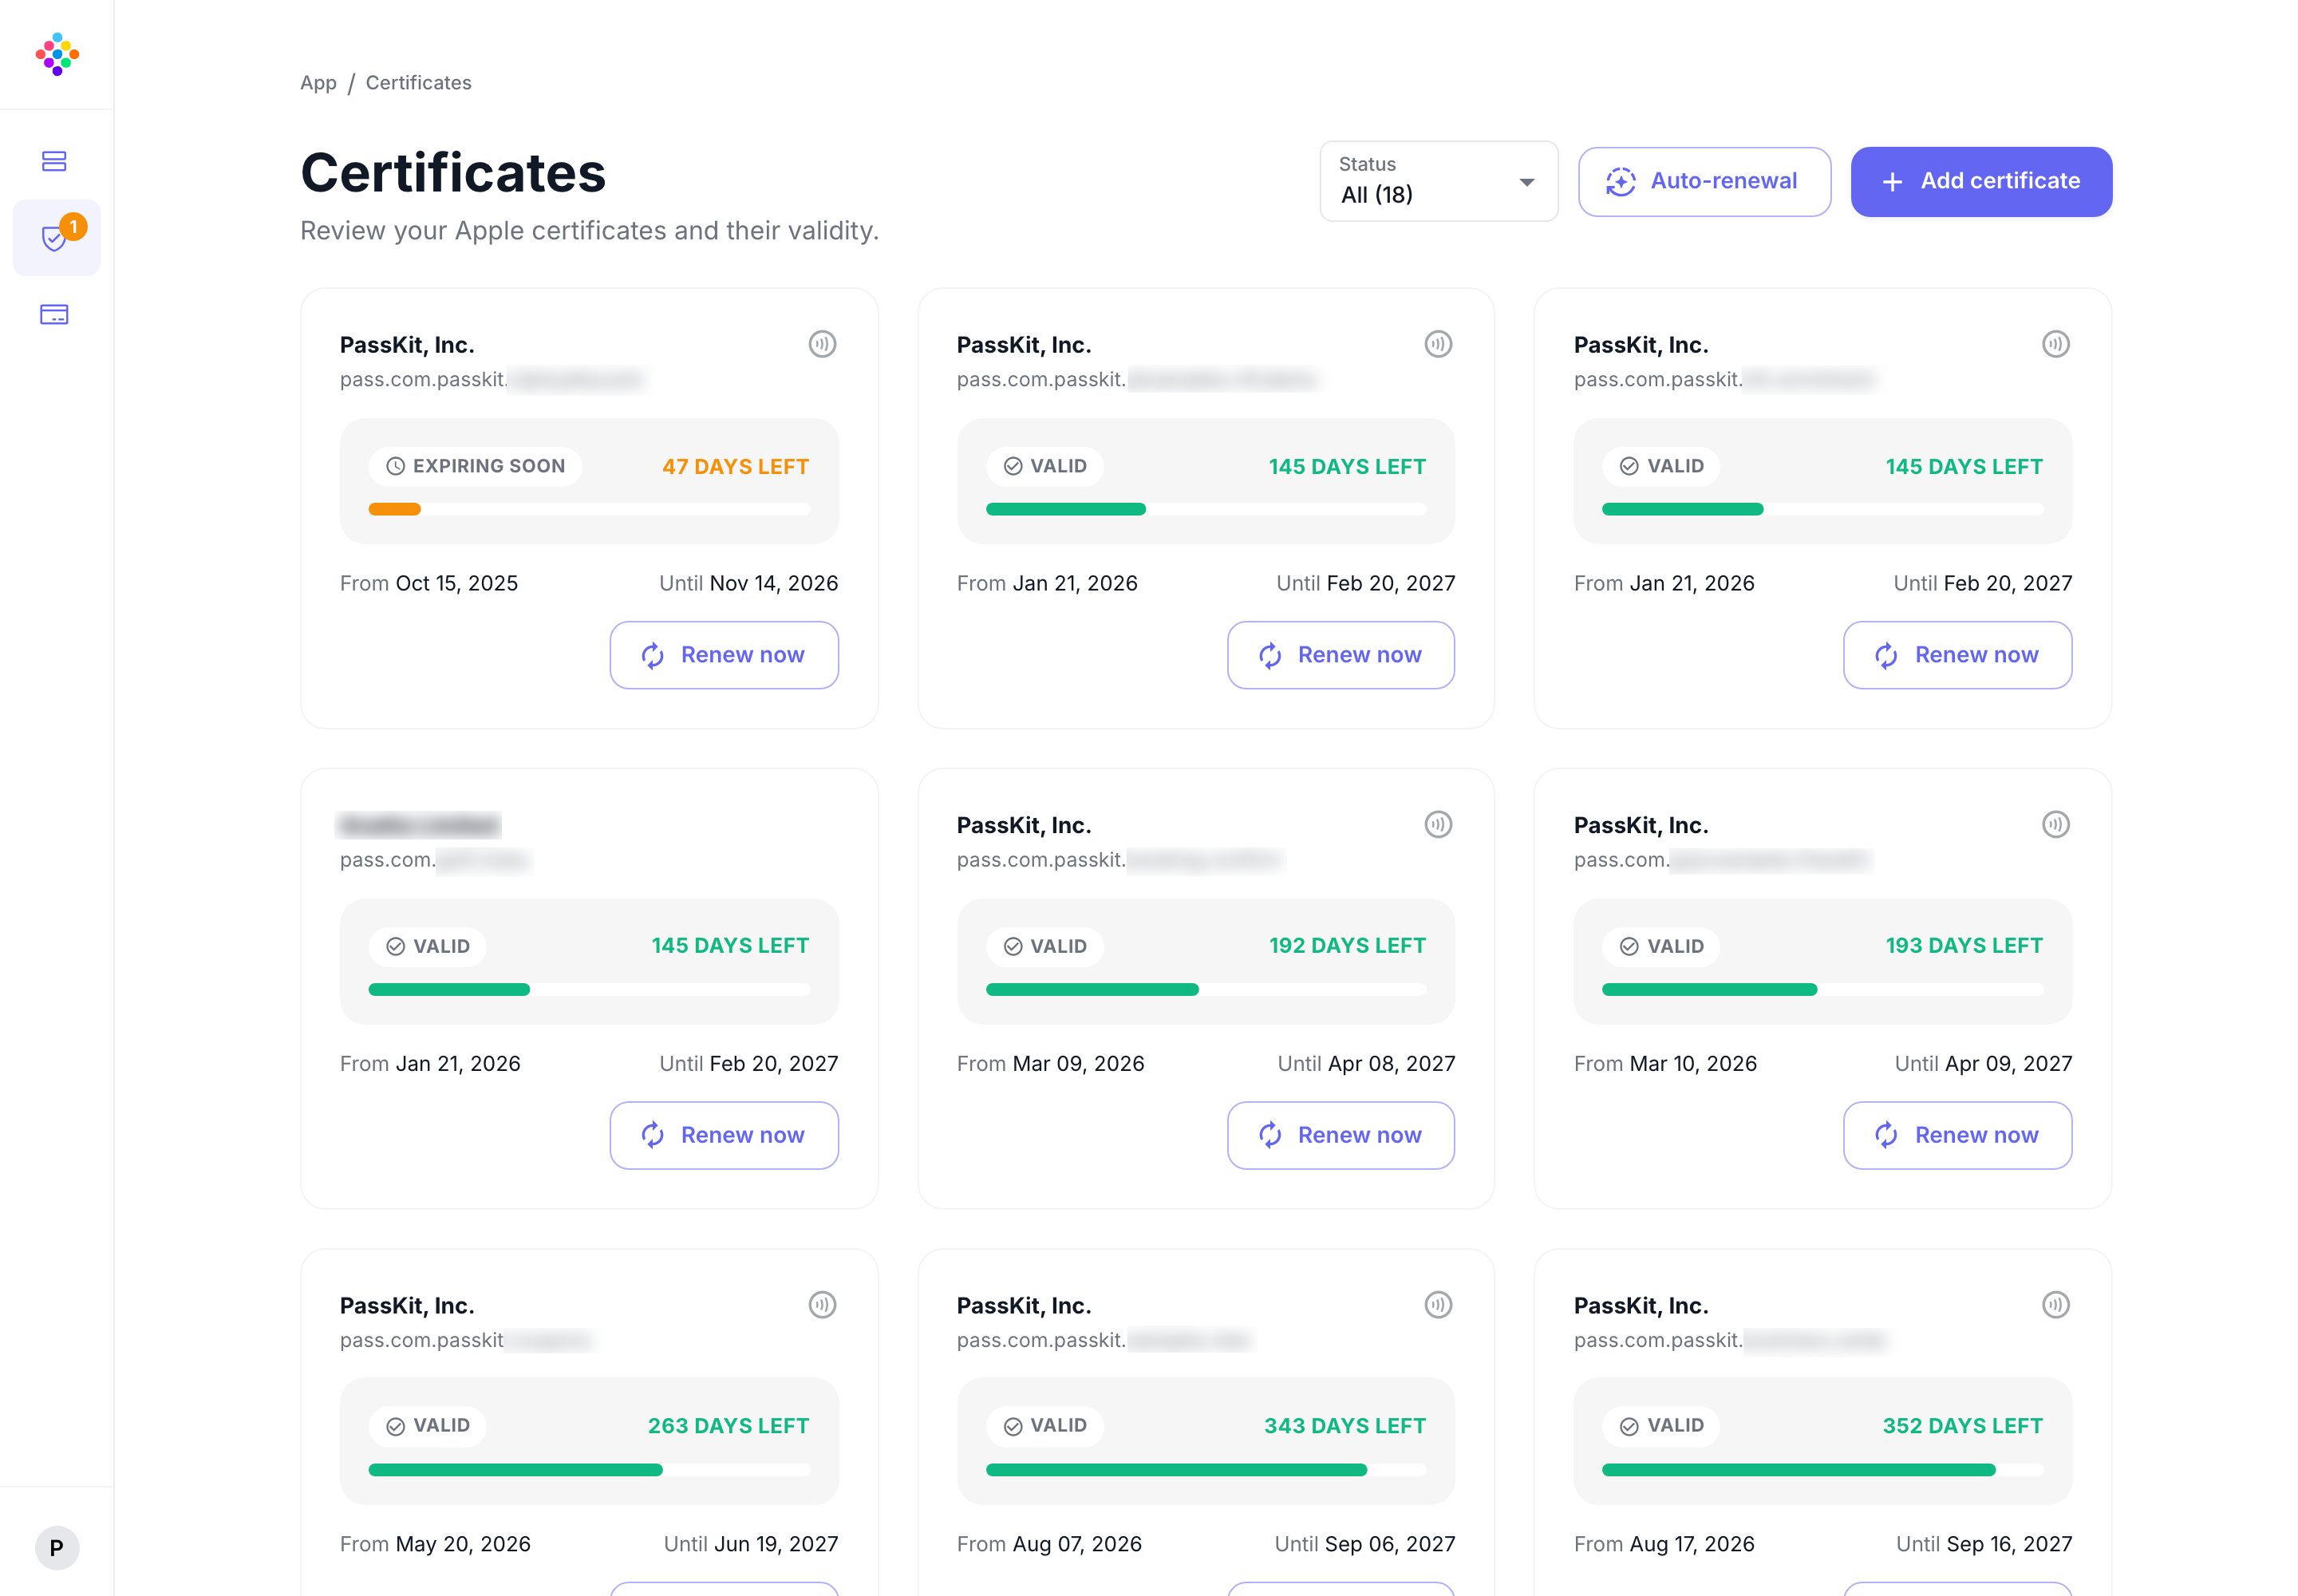Click the "From Mar 10, 2026" date
Screen dimensions: 2298x1596
tap(1665, 1064)
